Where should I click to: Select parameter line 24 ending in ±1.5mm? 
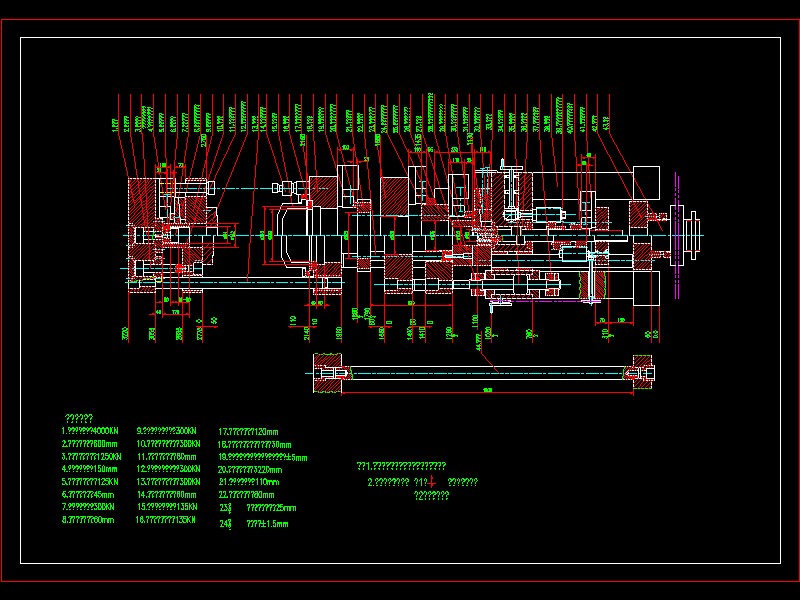click(254, 524)
